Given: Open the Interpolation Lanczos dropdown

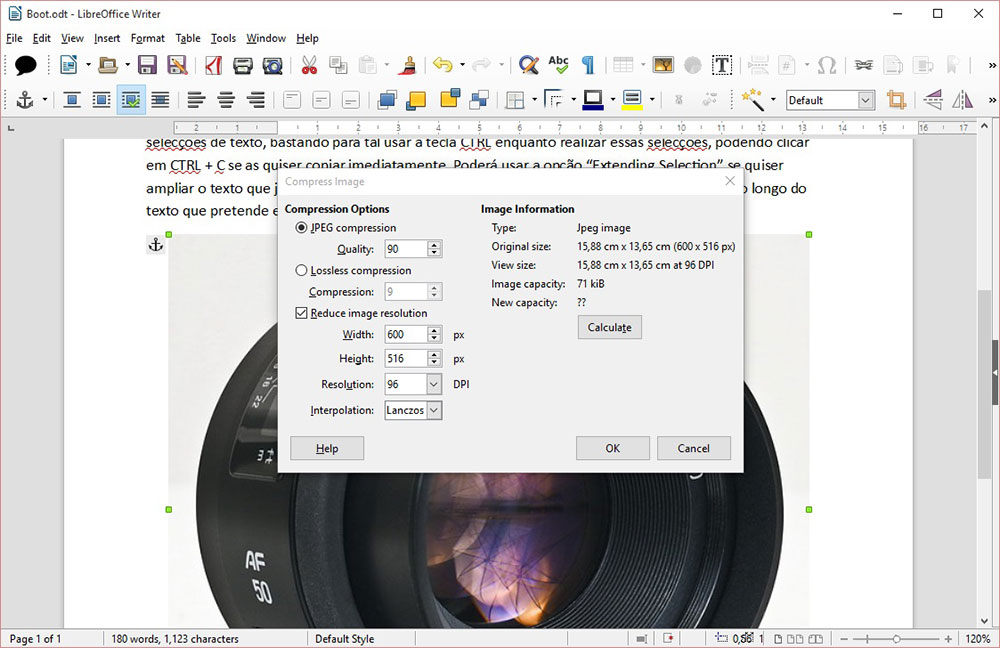Looking at the screenshot, I should 434,410.
